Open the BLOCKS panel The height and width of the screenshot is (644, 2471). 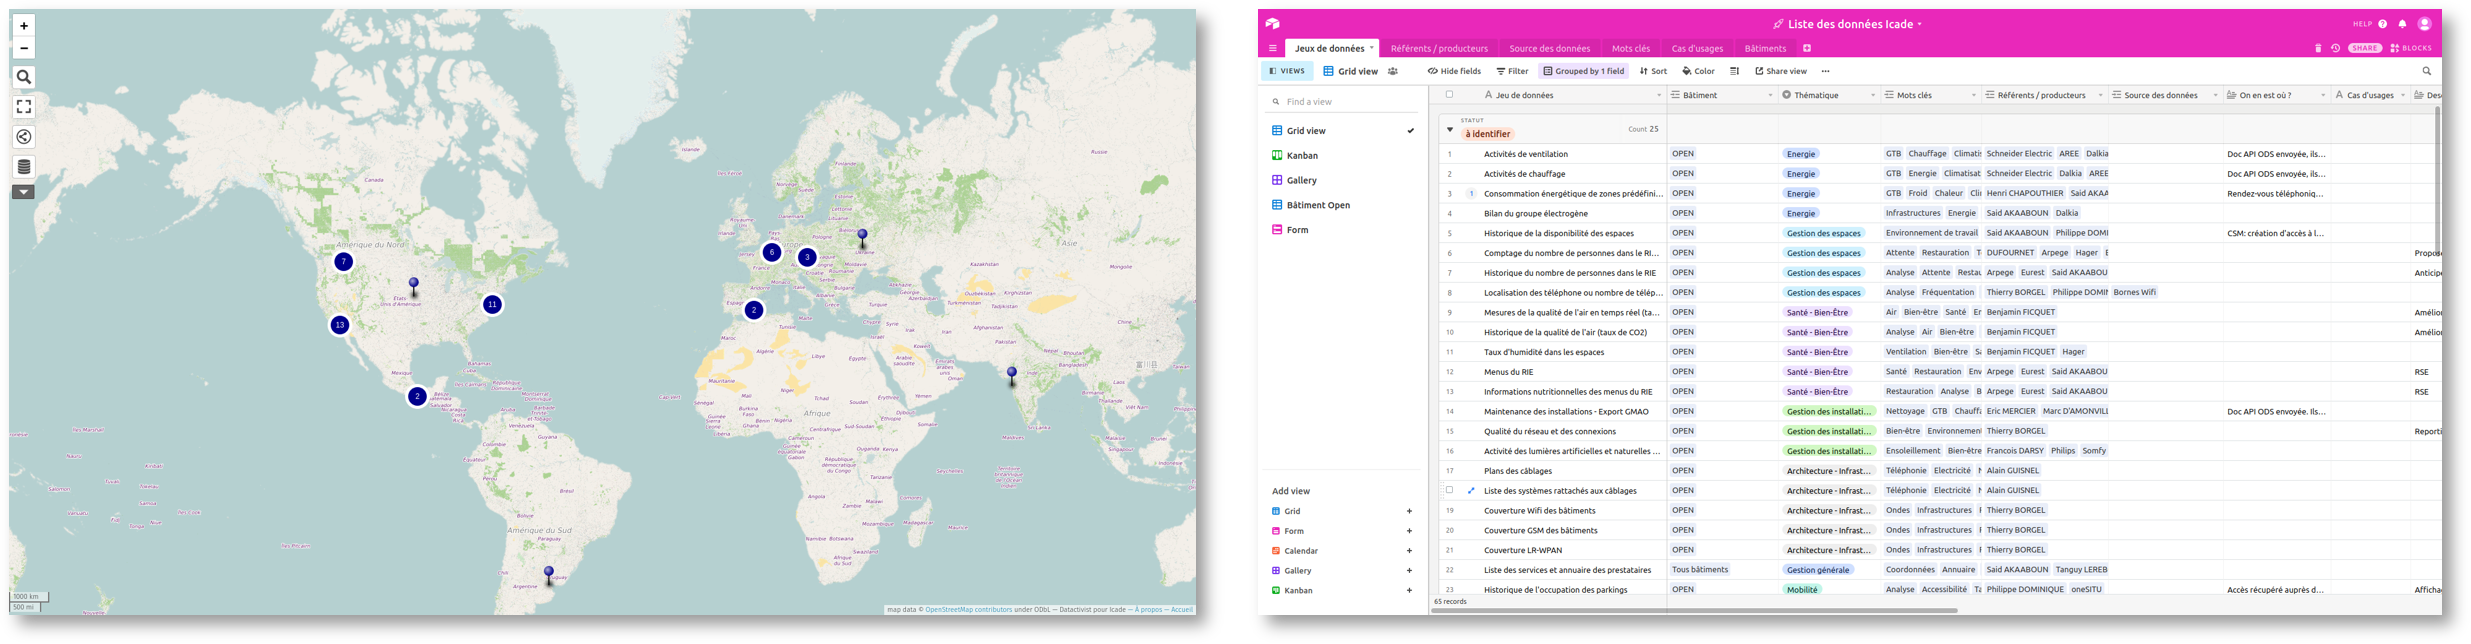pyautogui.click(x=2411, y=48)
